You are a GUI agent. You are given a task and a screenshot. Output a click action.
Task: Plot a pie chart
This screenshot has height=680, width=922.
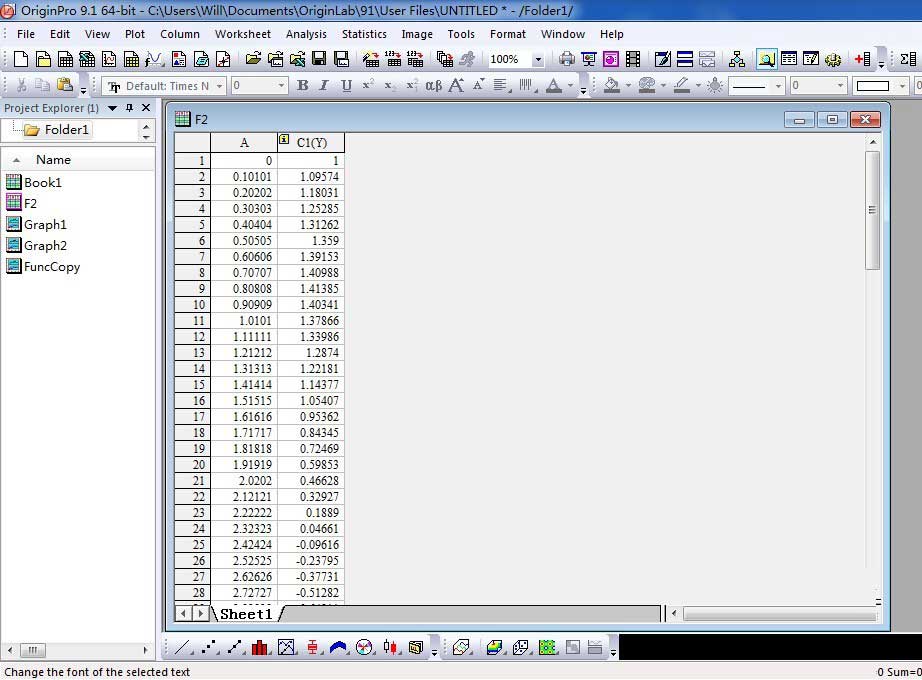point(365,648)
